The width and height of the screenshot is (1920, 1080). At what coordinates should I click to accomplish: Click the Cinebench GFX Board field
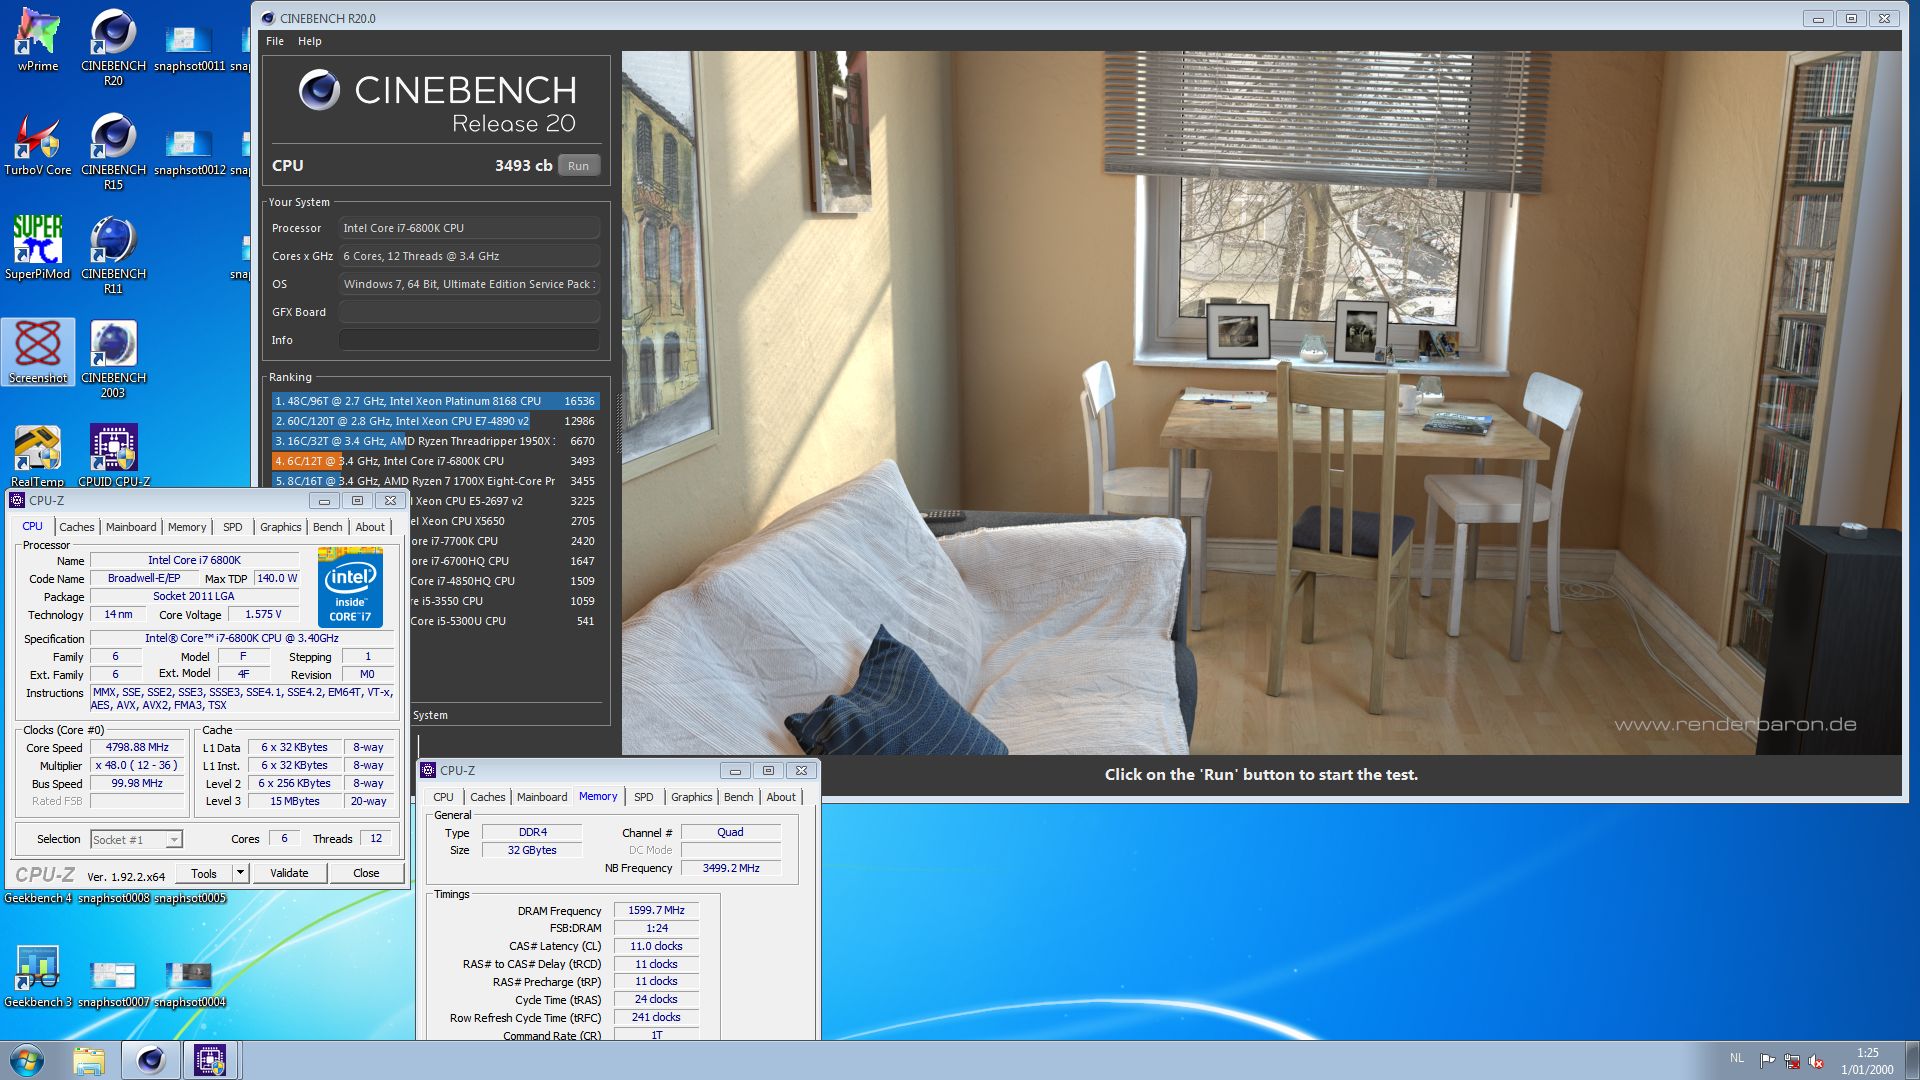point(469,312)
